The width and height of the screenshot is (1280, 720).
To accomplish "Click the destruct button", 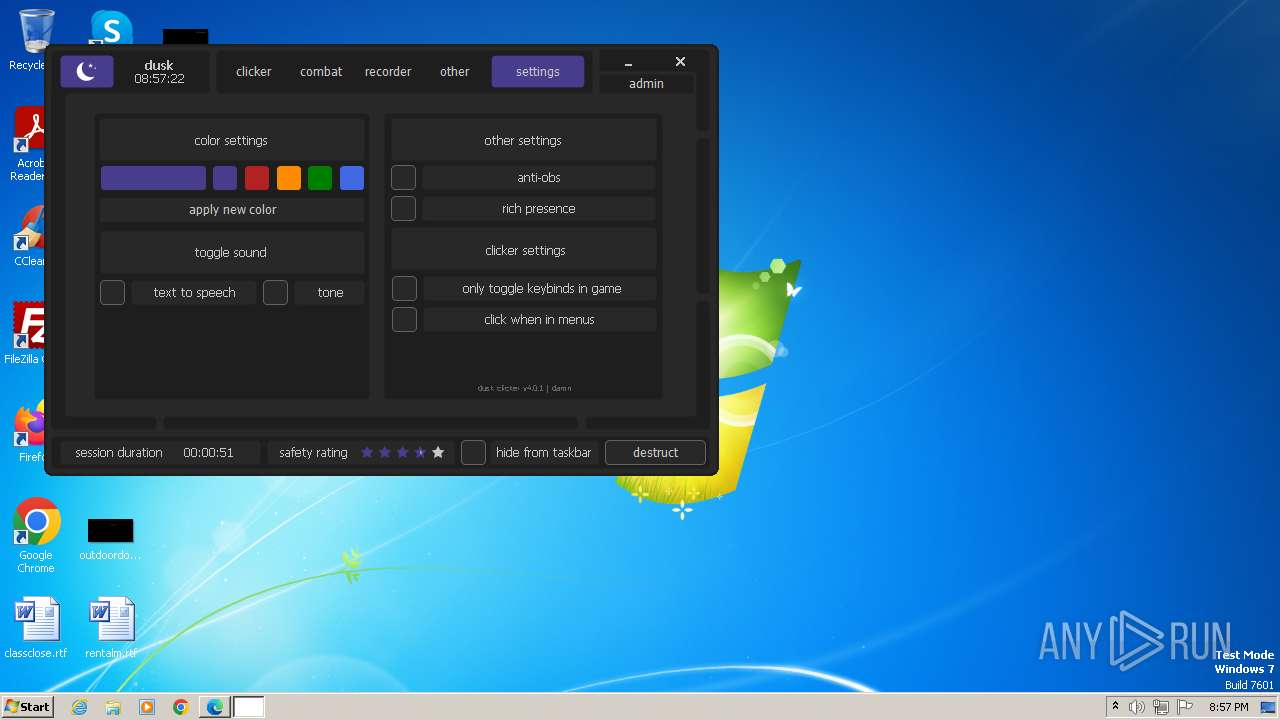I will tap(655, 453).
